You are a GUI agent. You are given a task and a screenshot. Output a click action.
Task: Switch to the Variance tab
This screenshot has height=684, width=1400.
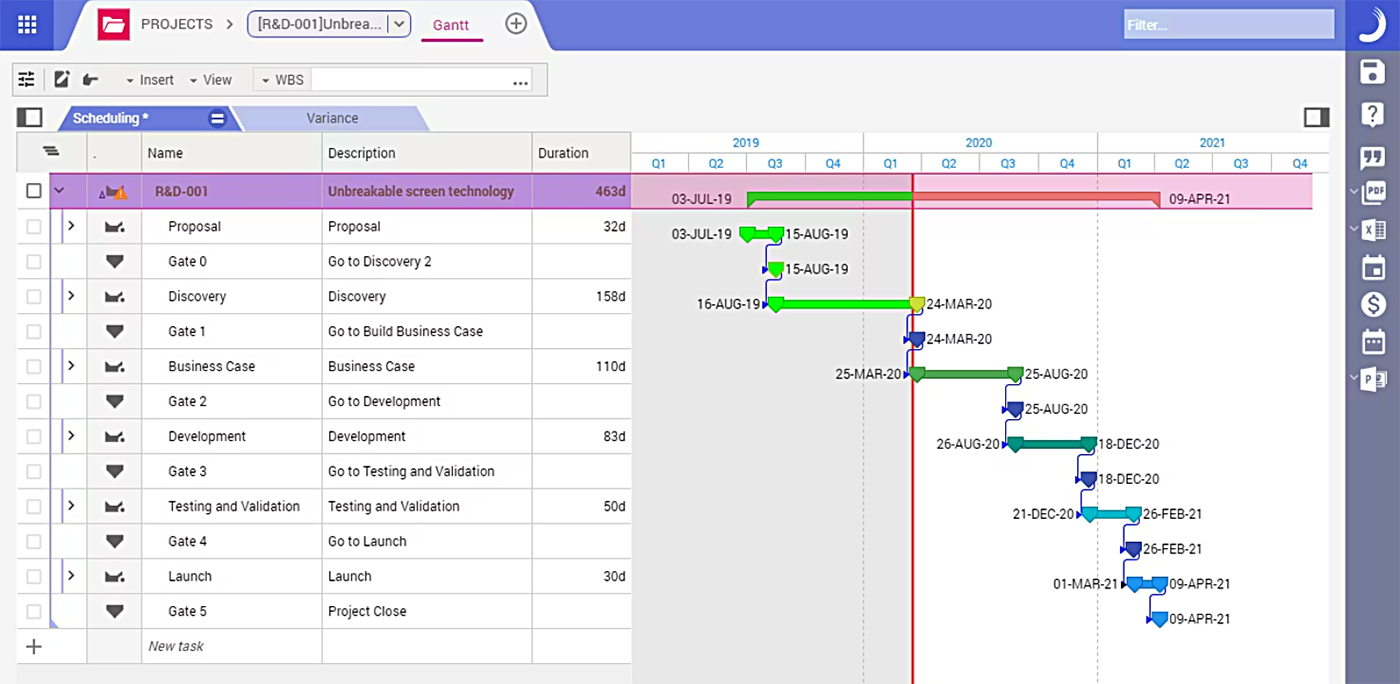(332, 117)
